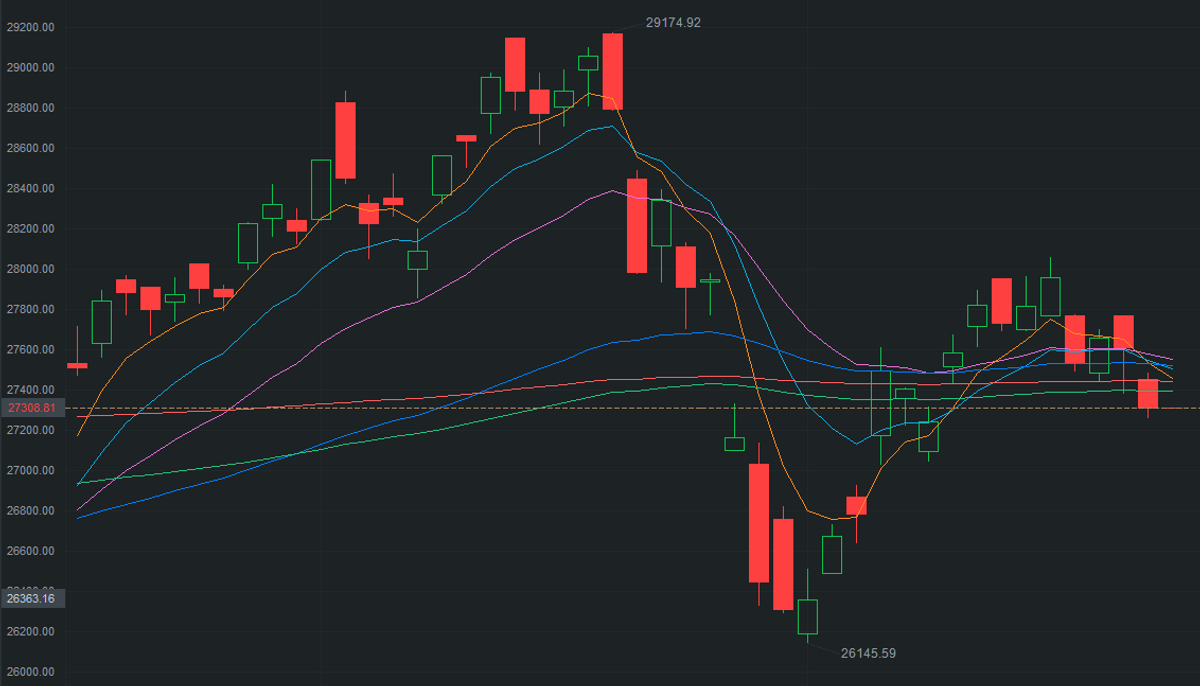Click the 29174.92 high price label
Image resolution: width=1200 pixels, height=686 pixels.
point(673,22)
